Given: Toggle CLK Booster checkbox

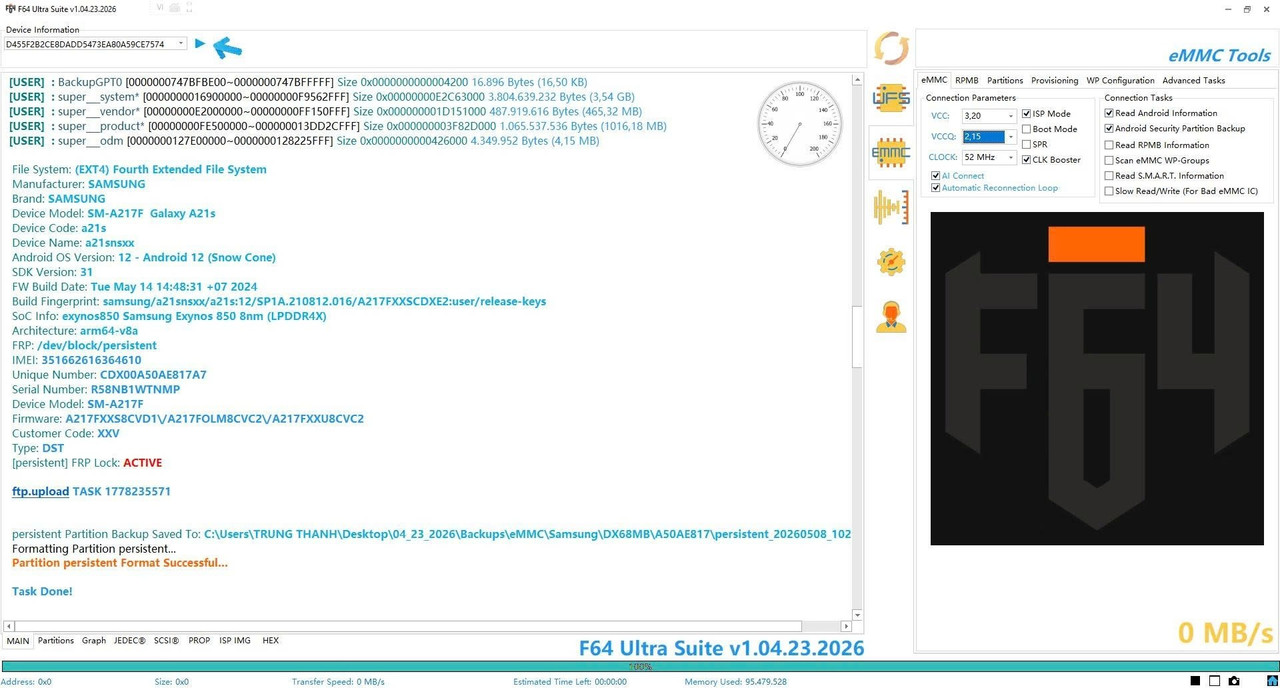Looking at the screenshot, I should (1027, 160).
